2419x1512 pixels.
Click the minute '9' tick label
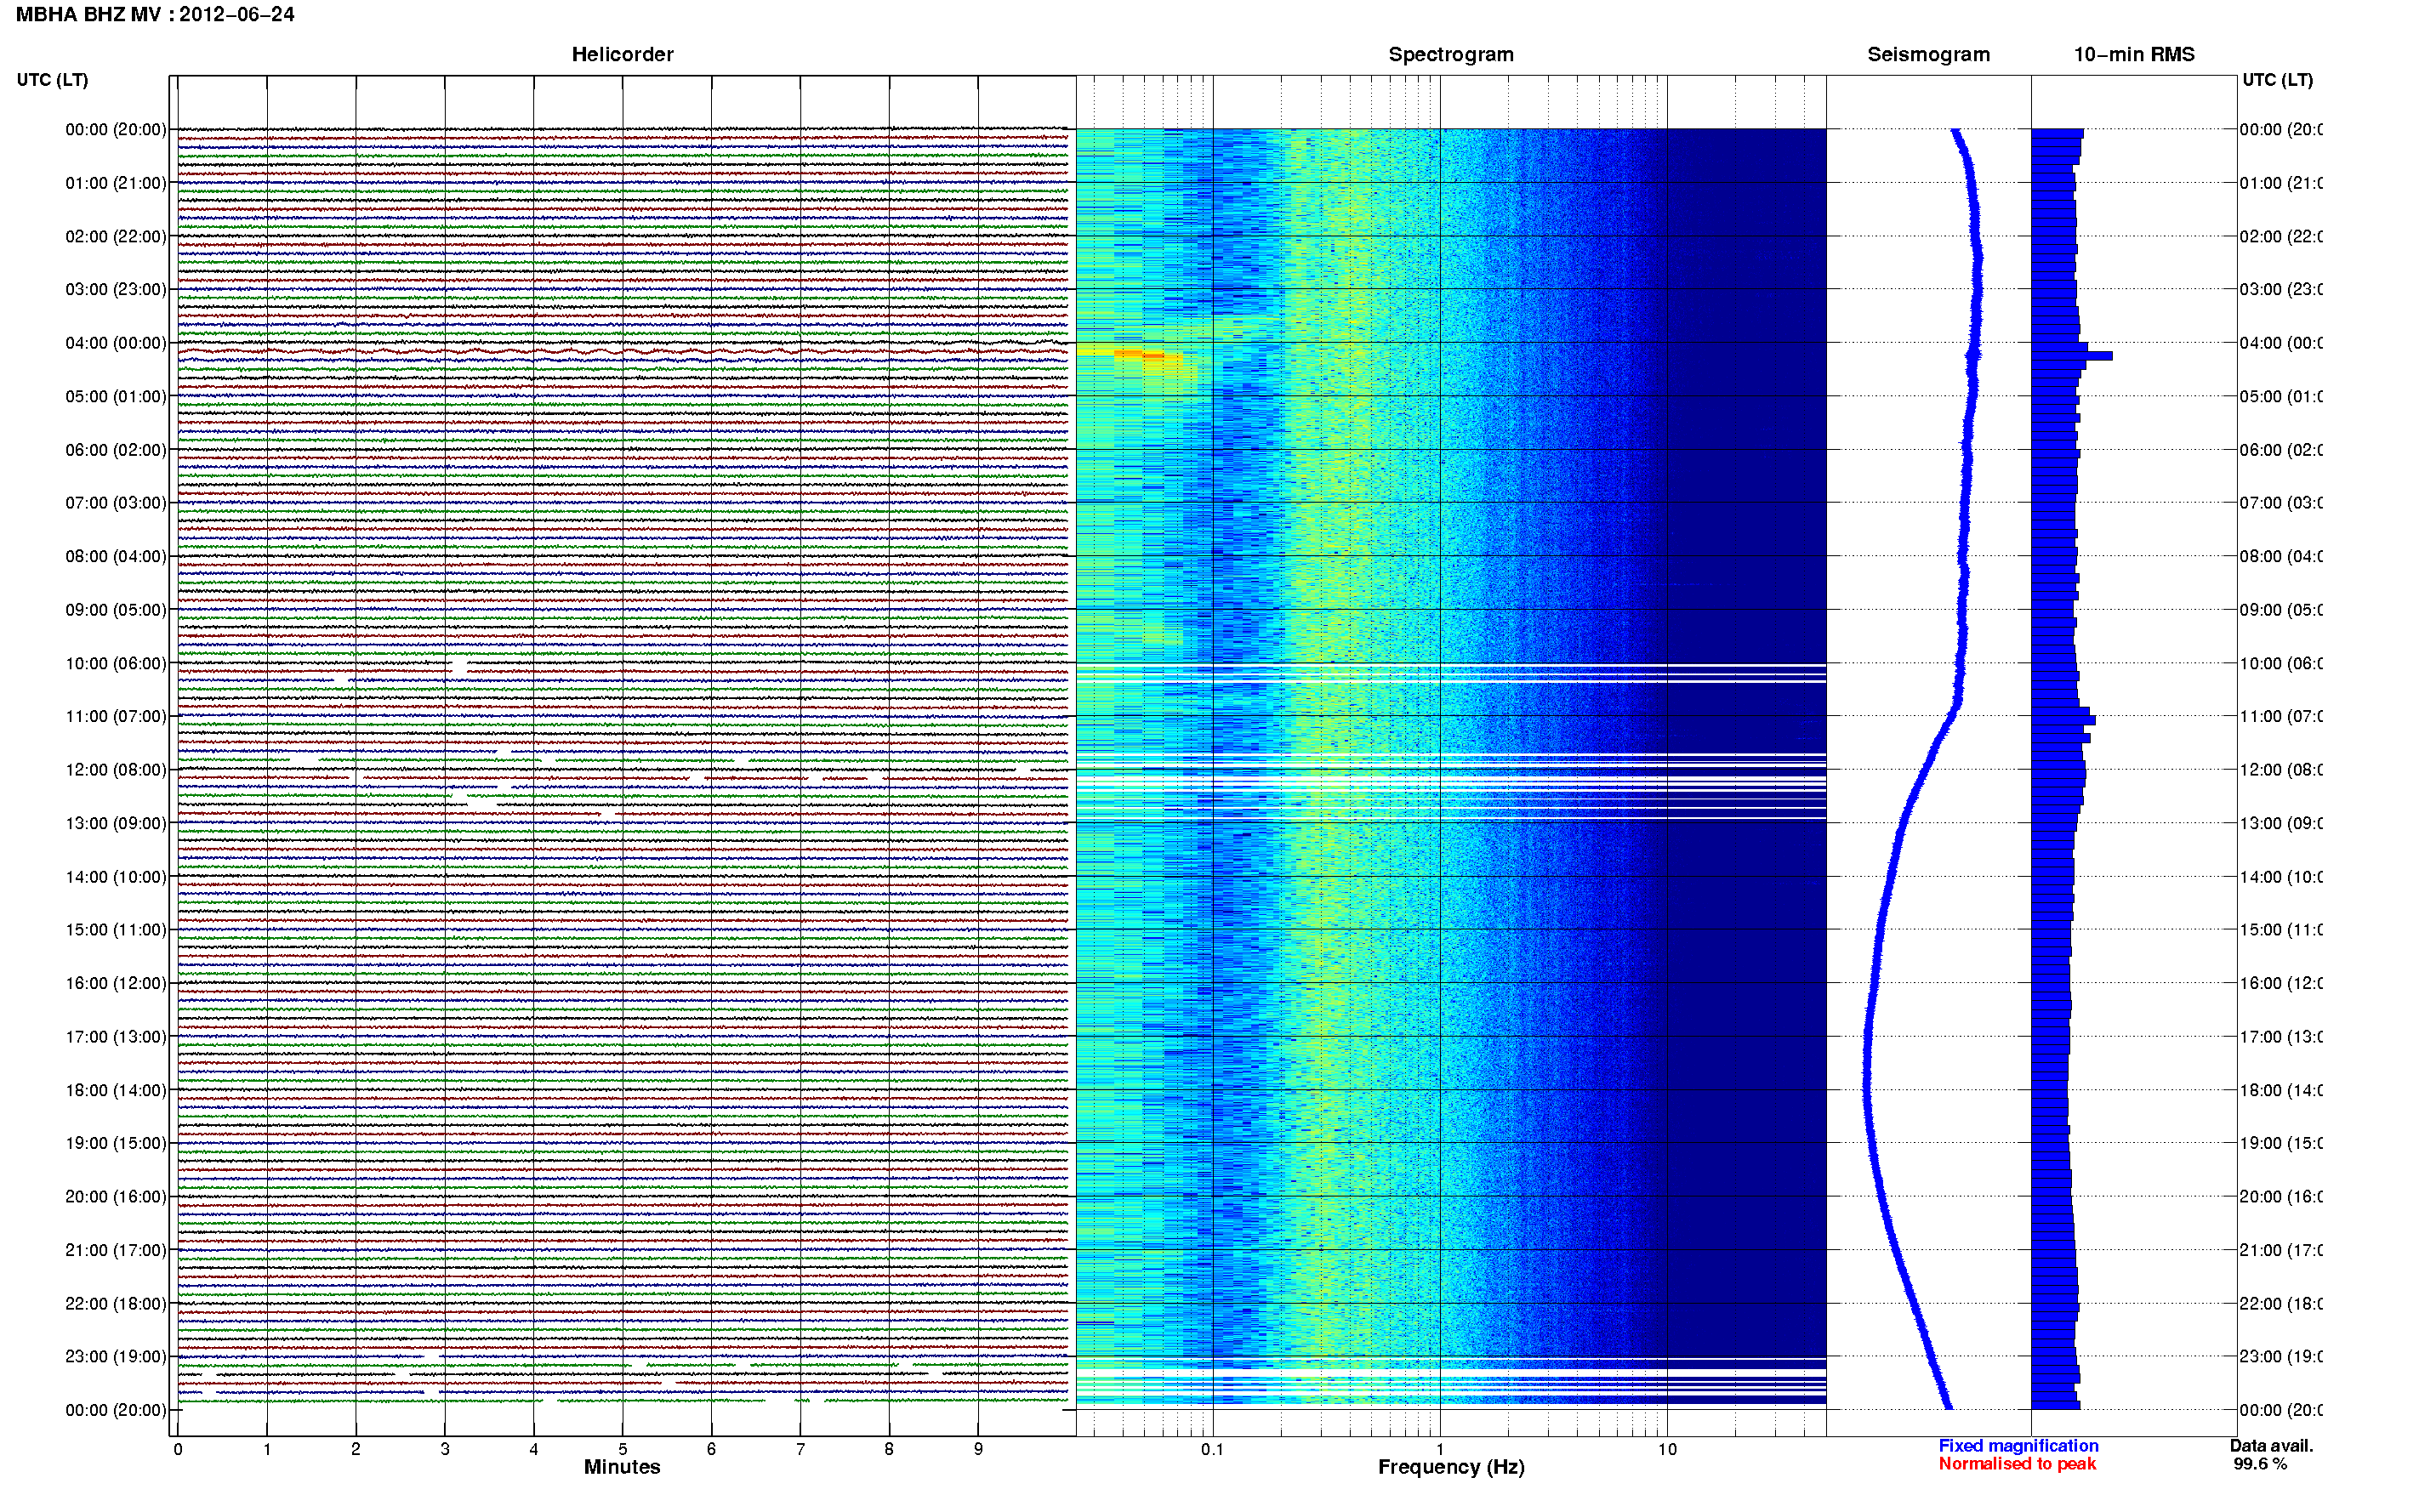point(978,1449)
